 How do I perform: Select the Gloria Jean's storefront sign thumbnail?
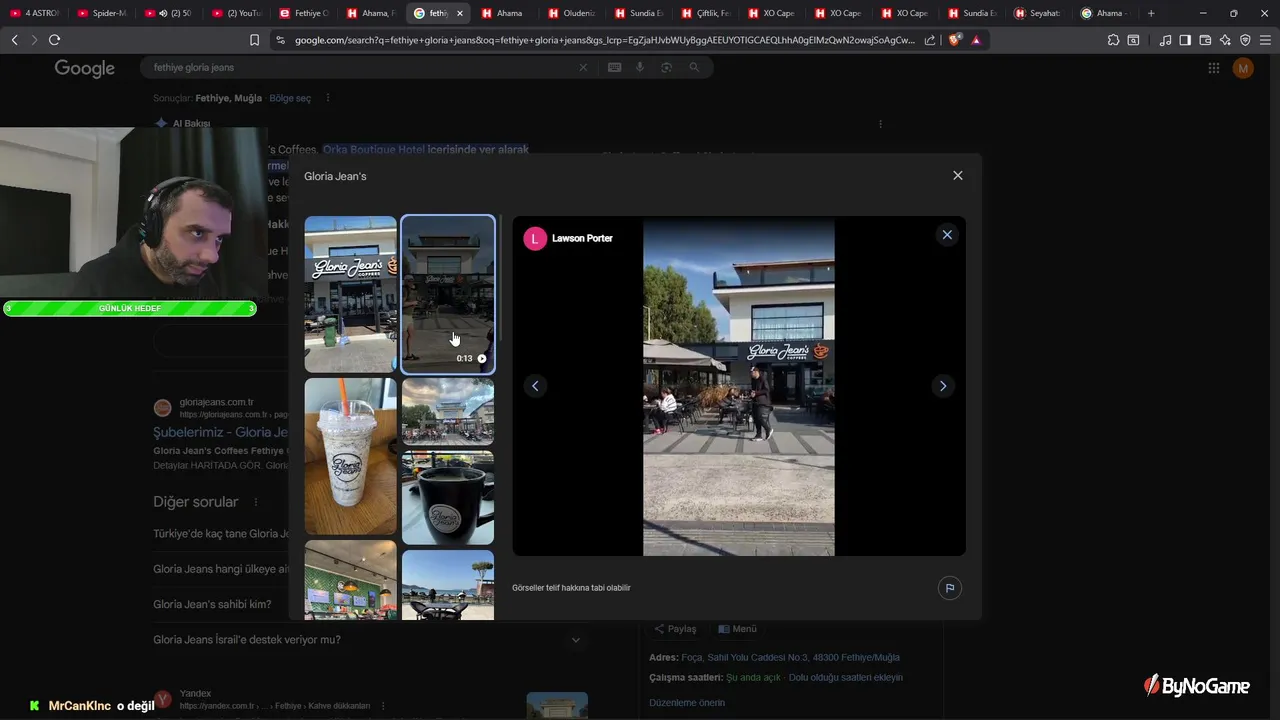[350, 294]
